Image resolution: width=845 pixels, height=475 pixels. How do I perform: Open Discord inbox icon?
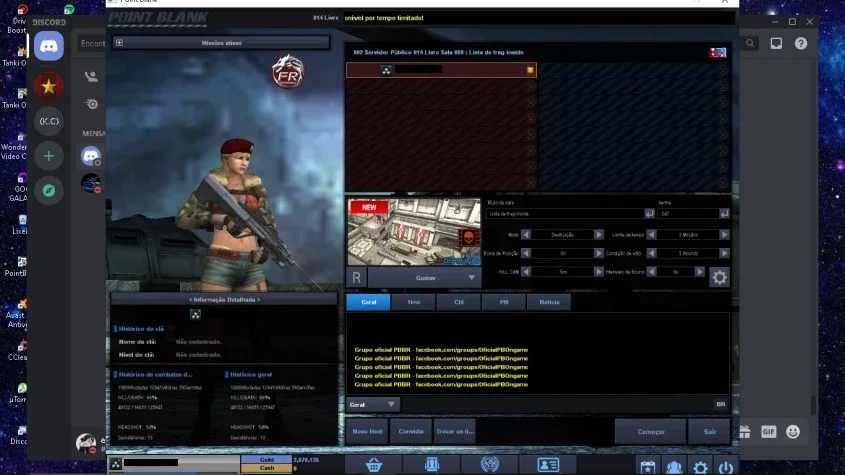tap(776, 43)
